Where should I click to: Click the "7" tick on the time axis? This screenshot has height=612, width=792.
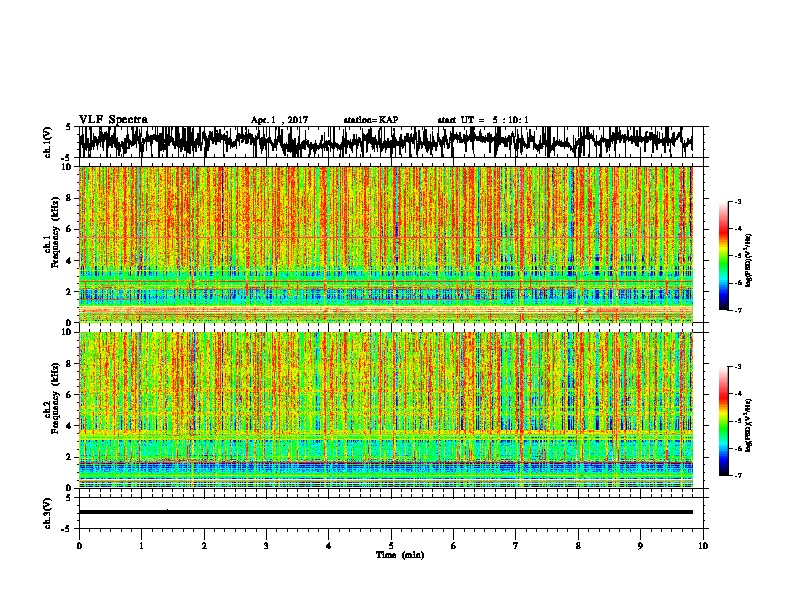tap(516, 546)
